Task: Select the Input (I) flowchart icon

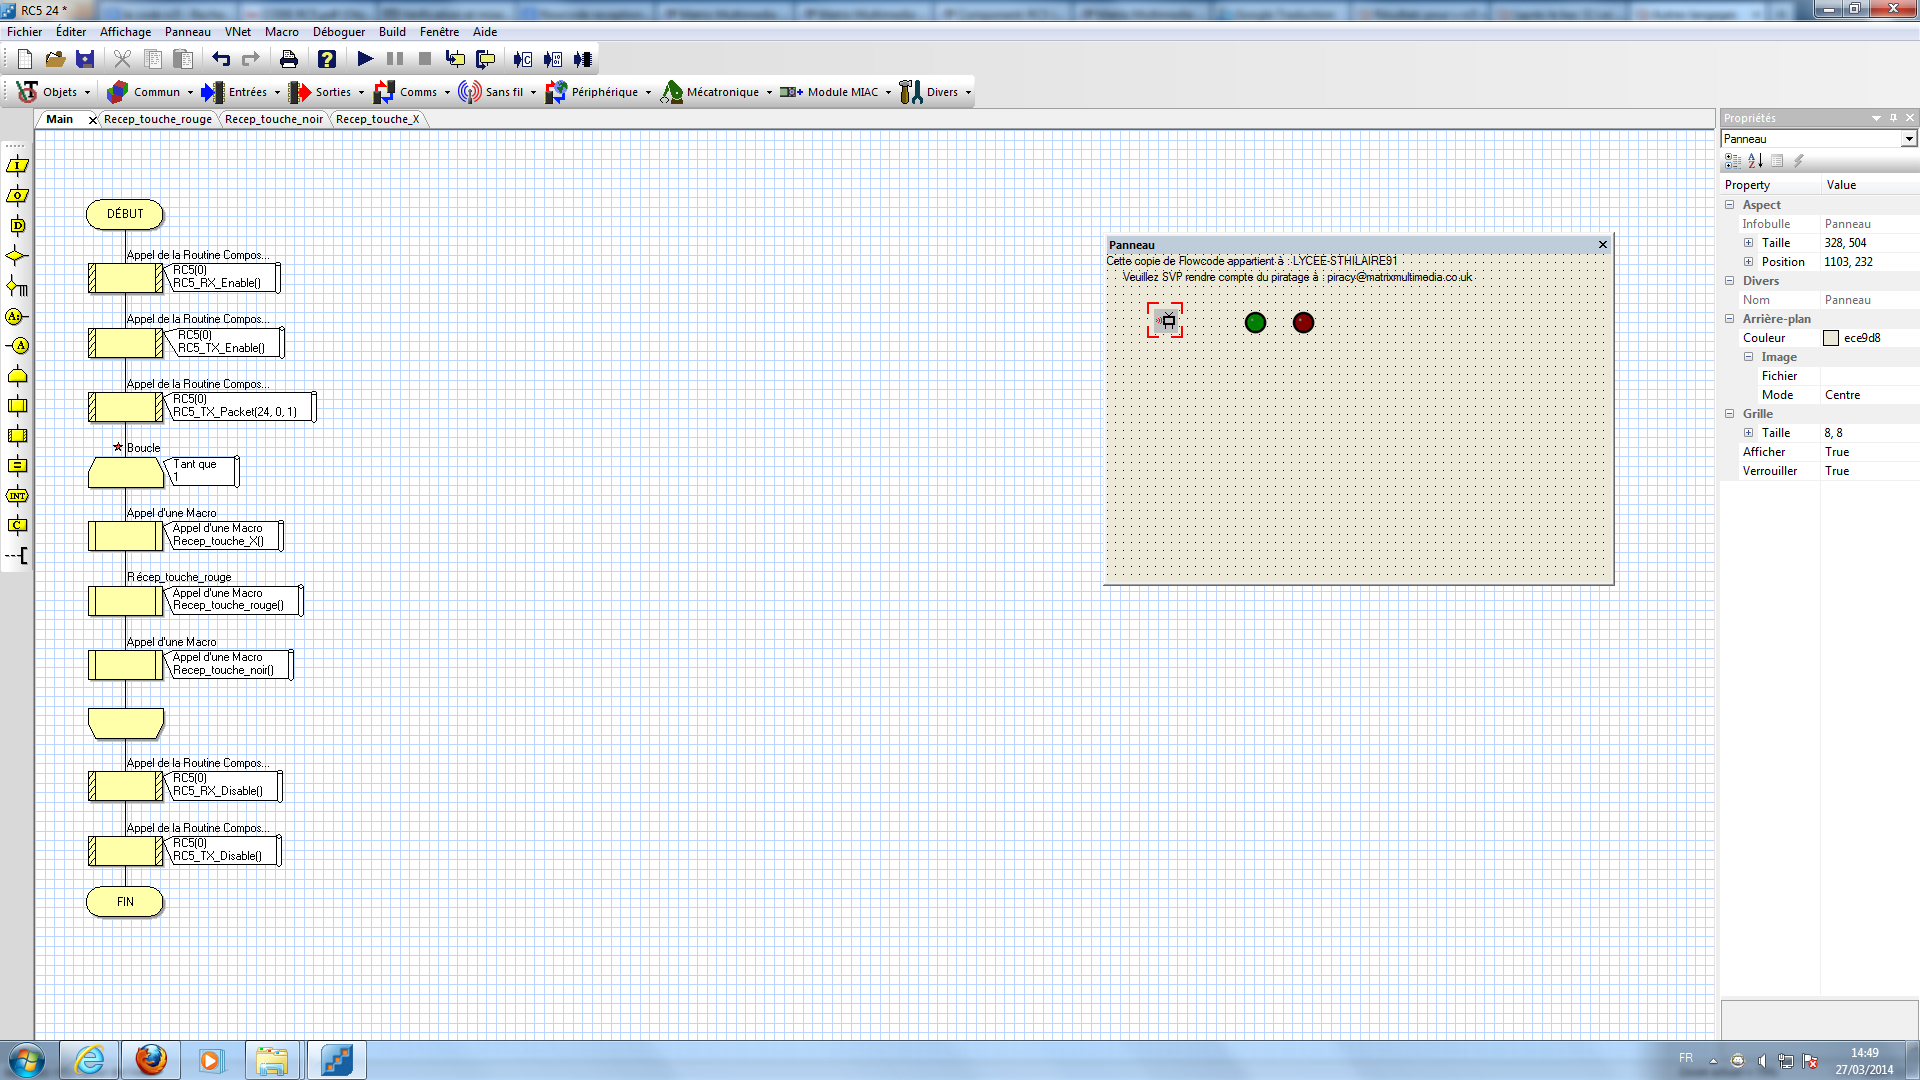Action: pos(16,166)
